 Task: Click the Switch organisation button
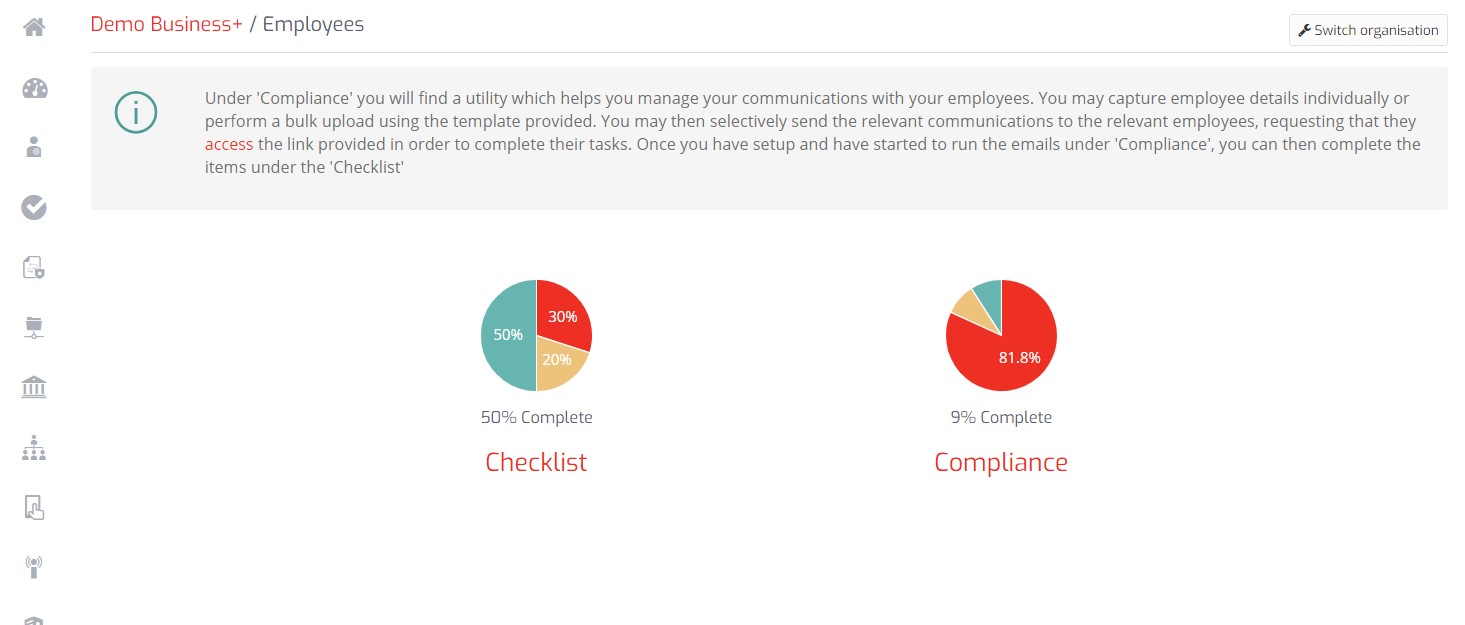coord(1368,30)
